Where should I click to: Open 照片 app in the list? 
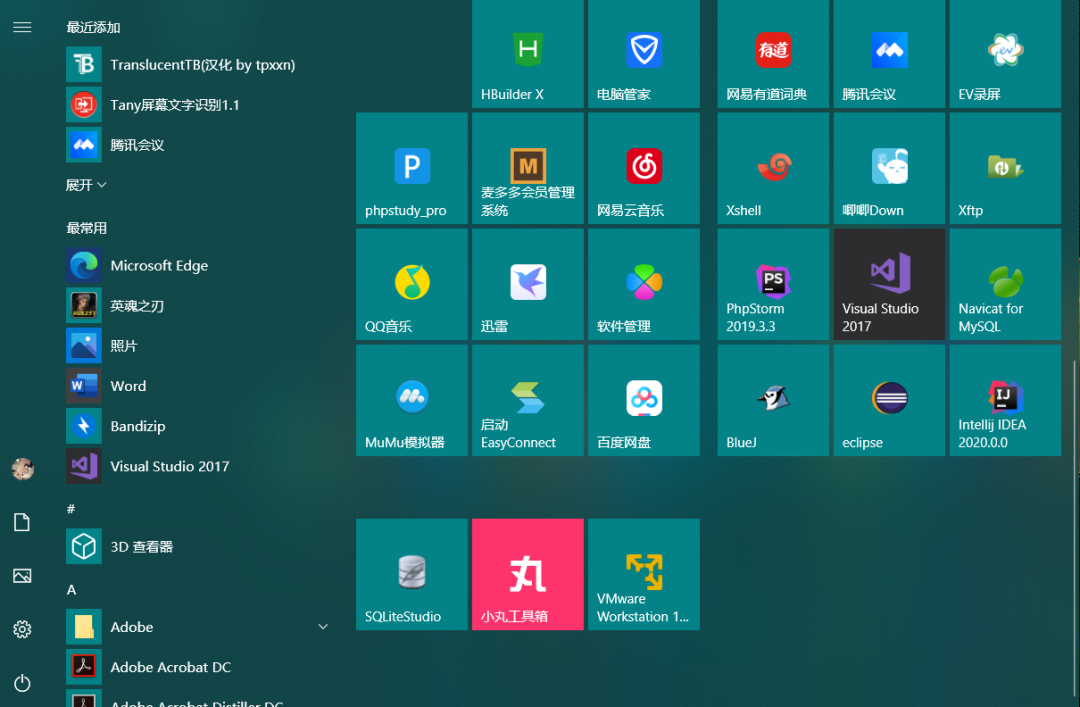click(200, 346)
